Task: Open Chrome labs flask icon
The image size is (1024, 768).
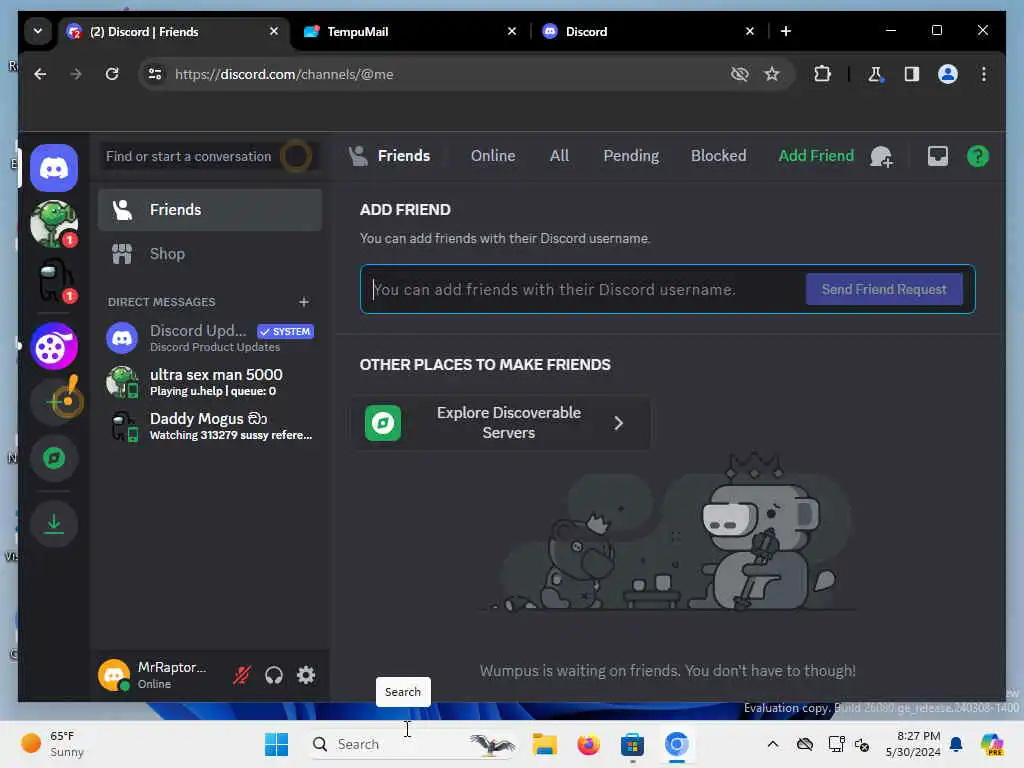Action: [875, 74]
